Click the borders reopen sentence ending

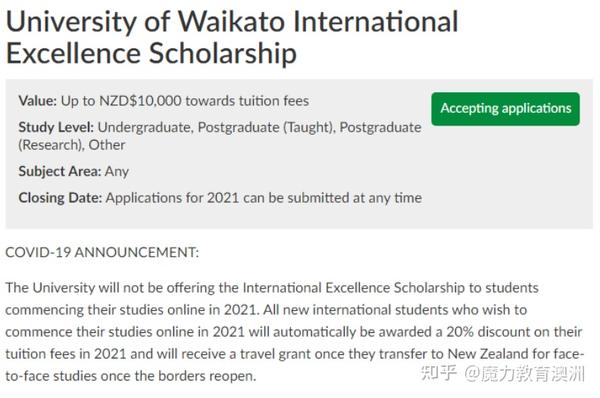point(207,376)
